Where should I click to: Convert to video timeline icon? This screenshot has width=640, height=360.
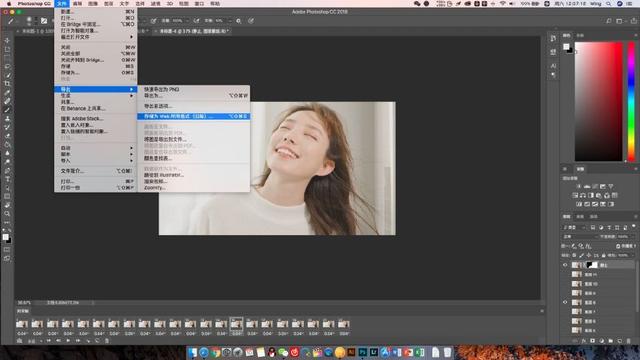[19, 341]
